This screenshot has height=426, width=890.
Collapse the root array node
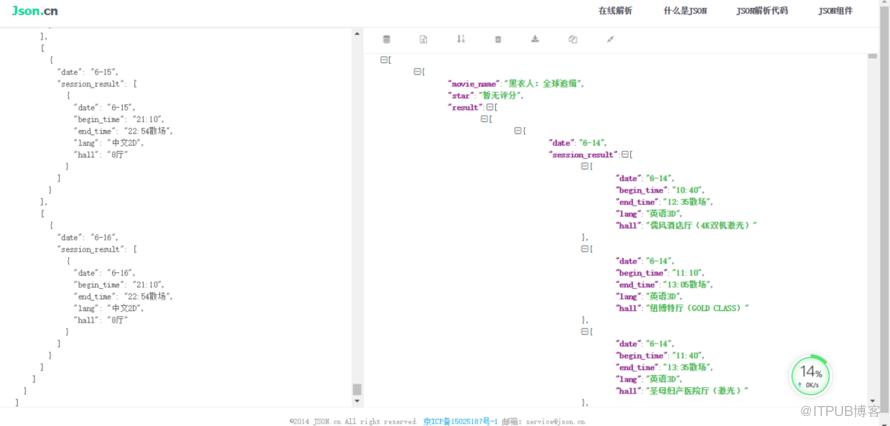pyautogui.click(x=384, y=60)
